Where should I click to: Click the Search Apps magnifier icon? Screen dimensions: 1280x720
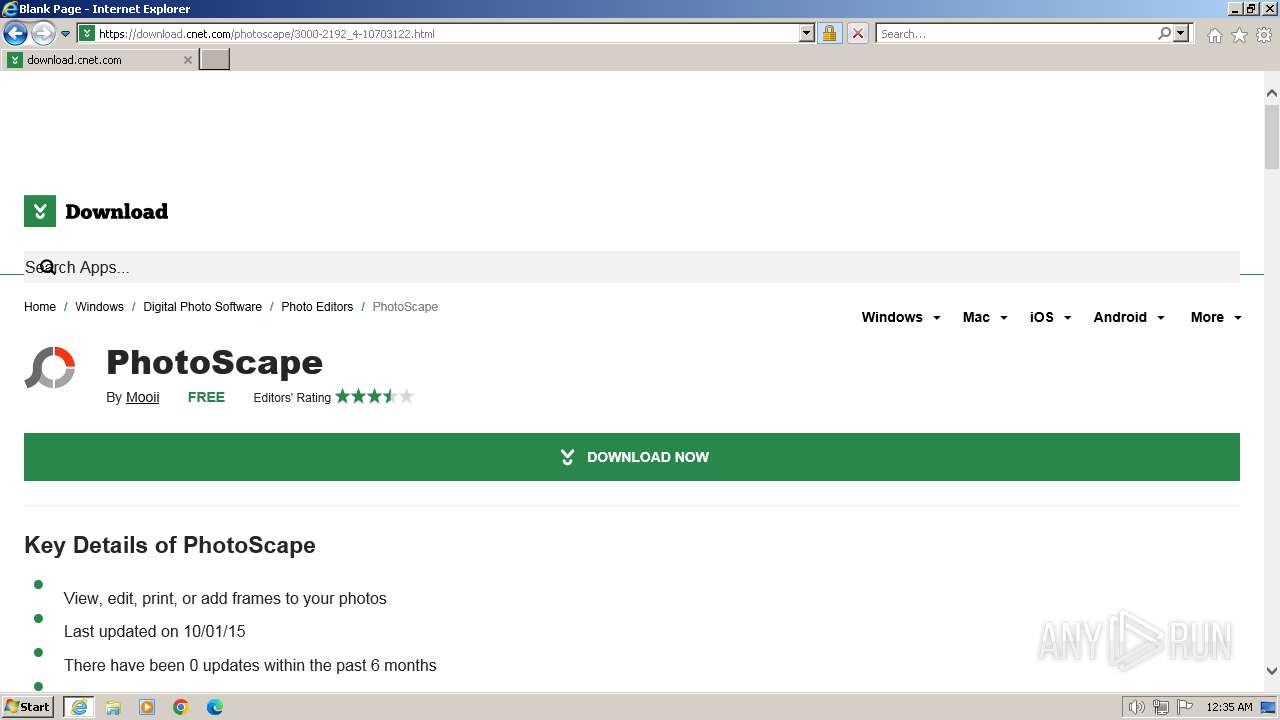47,267
